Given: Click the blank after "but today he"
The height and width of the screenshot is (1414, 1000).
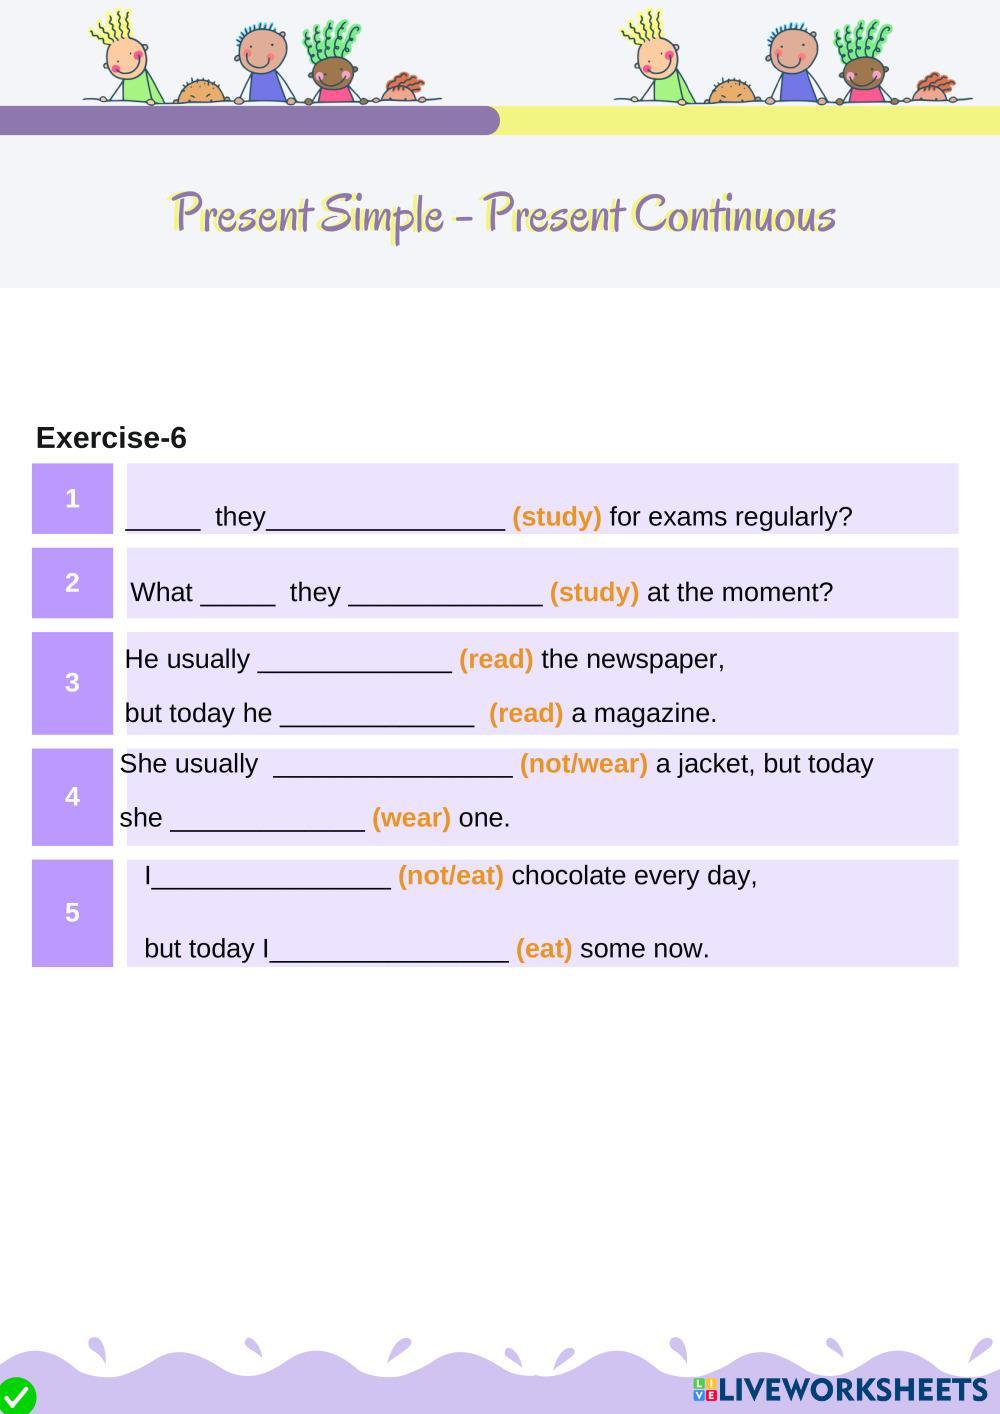Looking at the screenshot, I should (x=377, y=714).
